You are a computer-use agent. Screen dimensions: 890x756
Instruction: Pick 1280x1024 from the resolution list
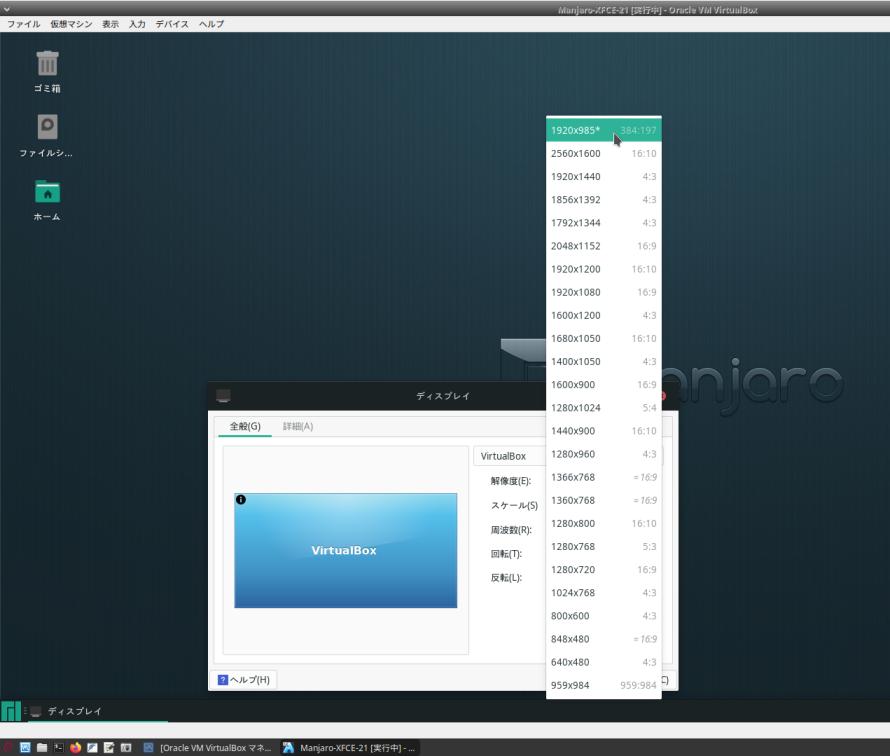pyautogui.click(x=603, y=408)
